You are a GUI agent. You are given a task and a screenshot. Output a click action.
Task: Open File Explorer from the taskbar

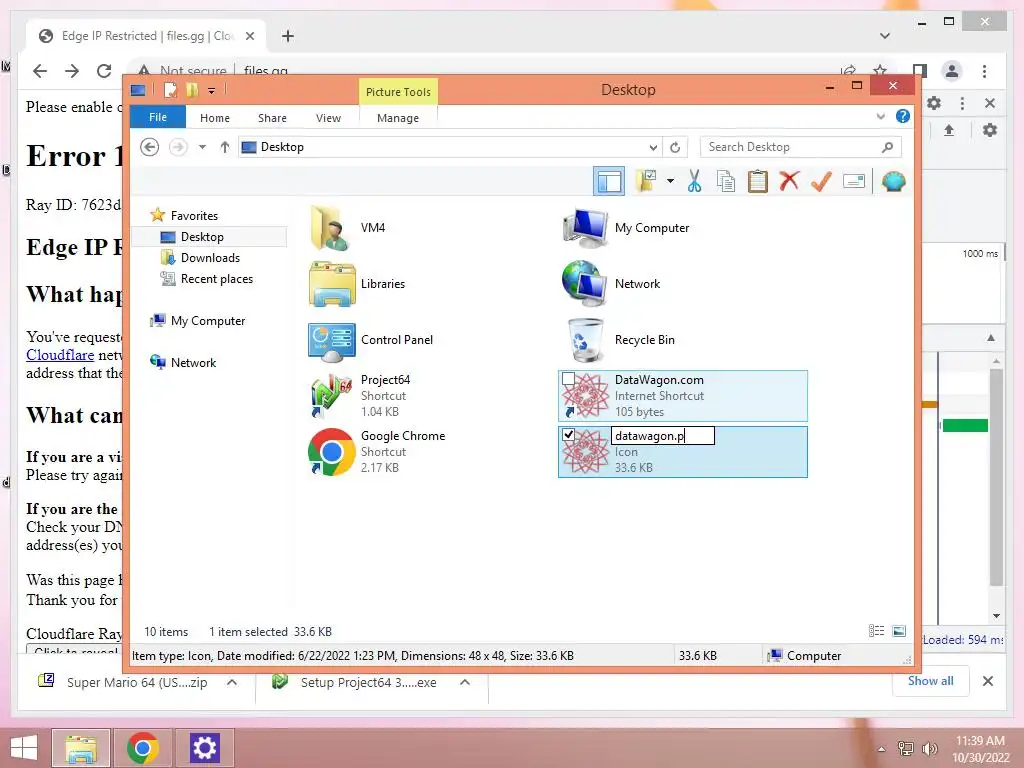tap(81, 748)
